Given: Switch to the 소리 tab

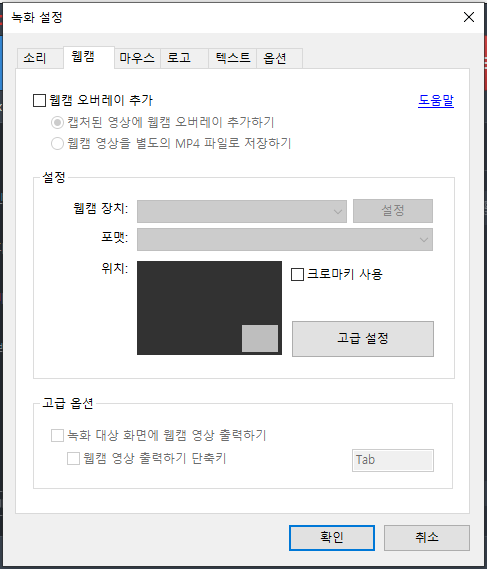Looking at the screenshot, I should (40, 58).
